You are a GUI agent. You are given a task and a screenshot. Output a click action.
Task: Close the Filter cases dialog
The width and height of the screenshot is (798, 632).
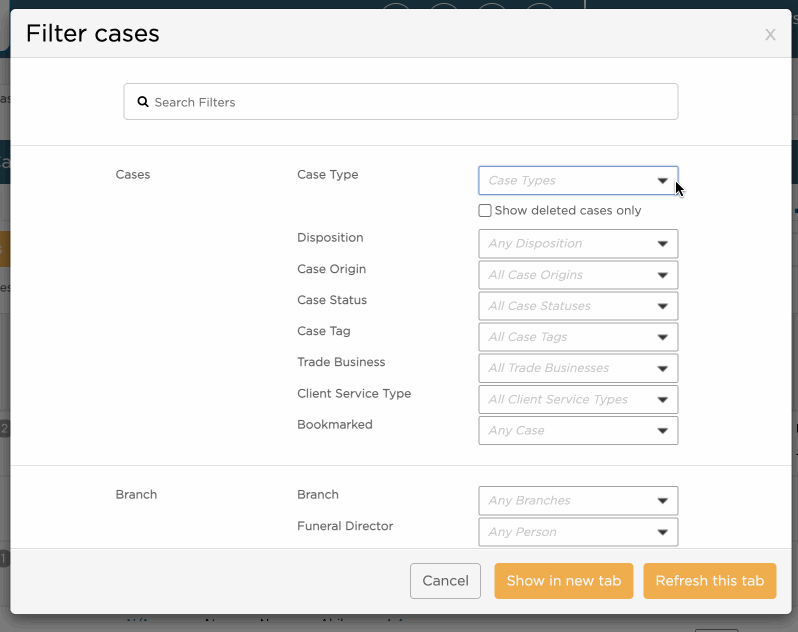pos(770,35)
